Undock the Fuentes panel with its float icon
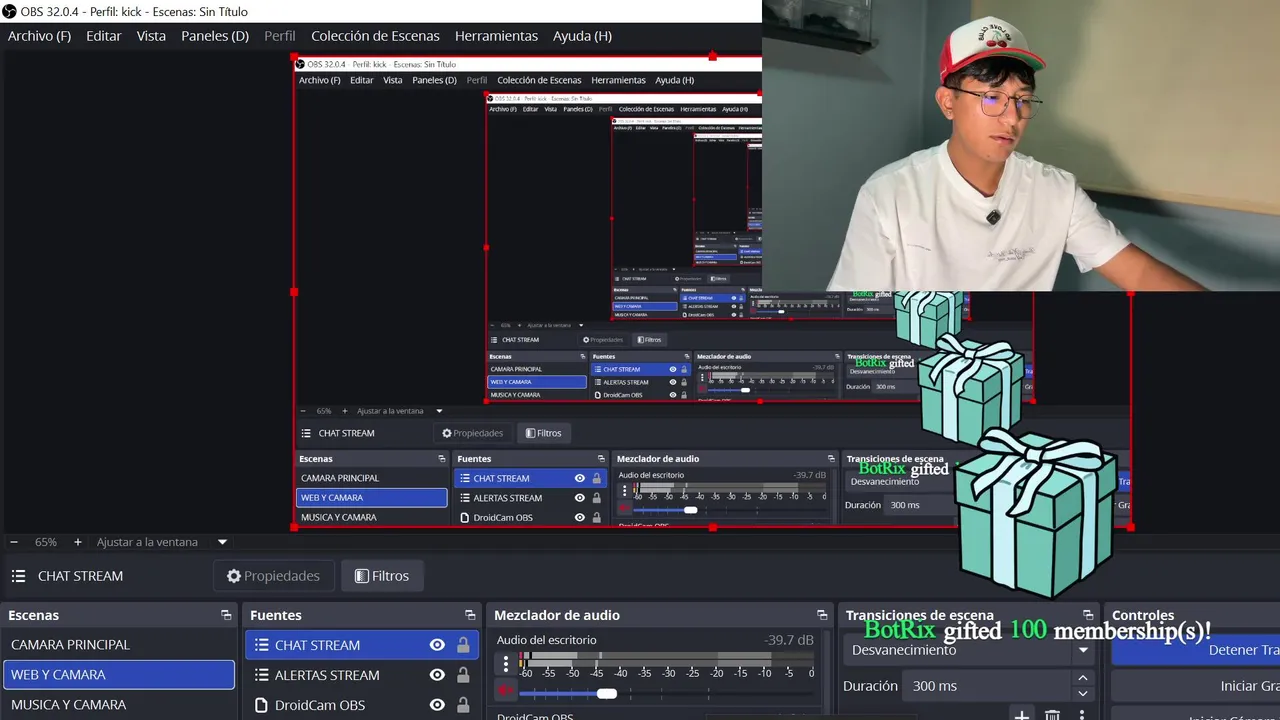The image size is (1280, 720). (x=470, y=615)
